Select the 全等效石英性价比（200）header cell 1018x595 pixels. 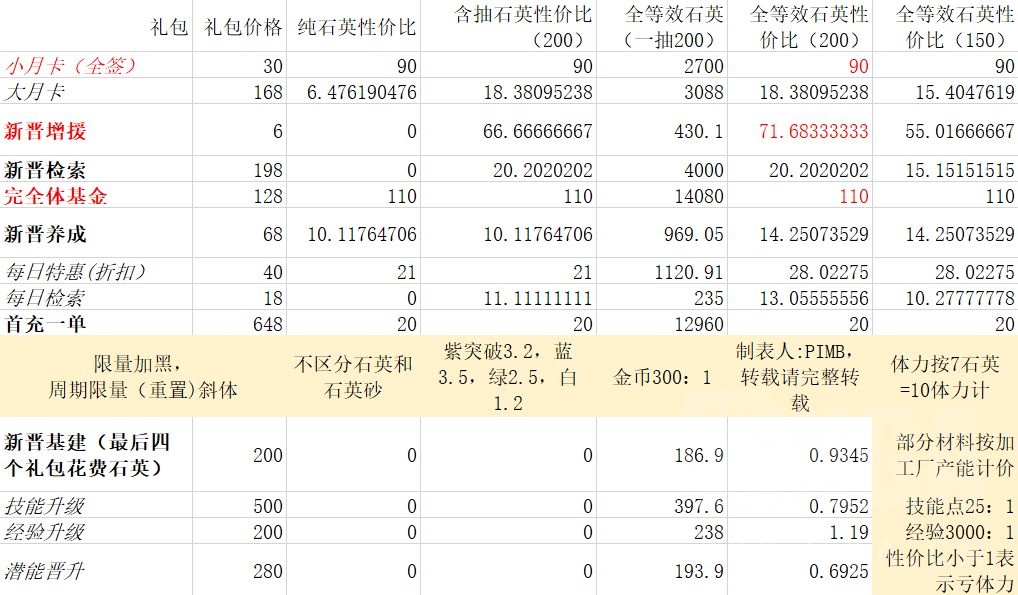pos(800,26)
